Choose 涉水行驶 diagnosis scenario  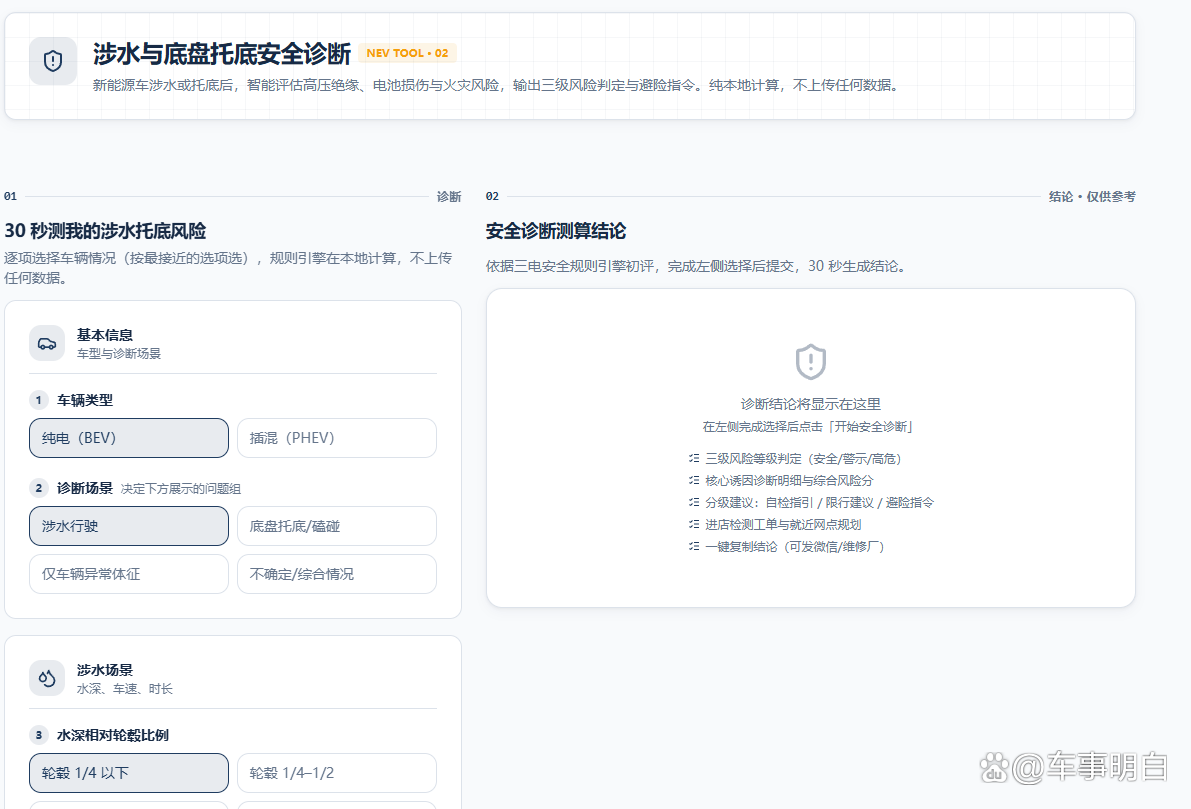click(x=129, y=526)
